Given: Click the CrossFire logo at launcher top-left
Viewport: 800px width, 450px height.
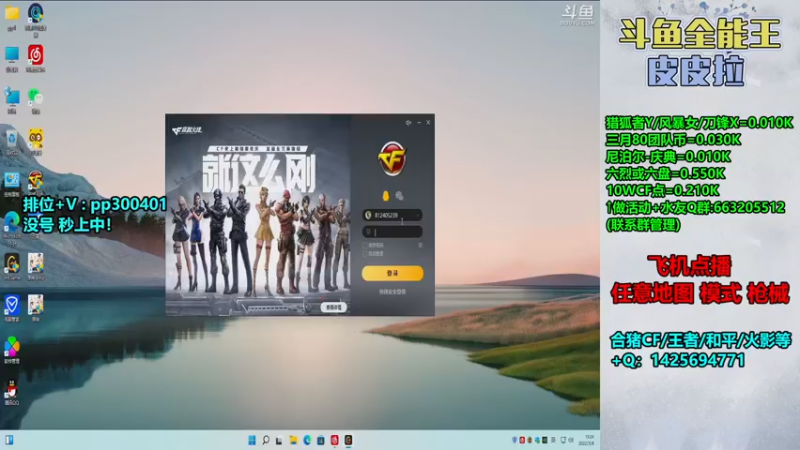Looking at the screenshot, I should [x=187, y=130].
